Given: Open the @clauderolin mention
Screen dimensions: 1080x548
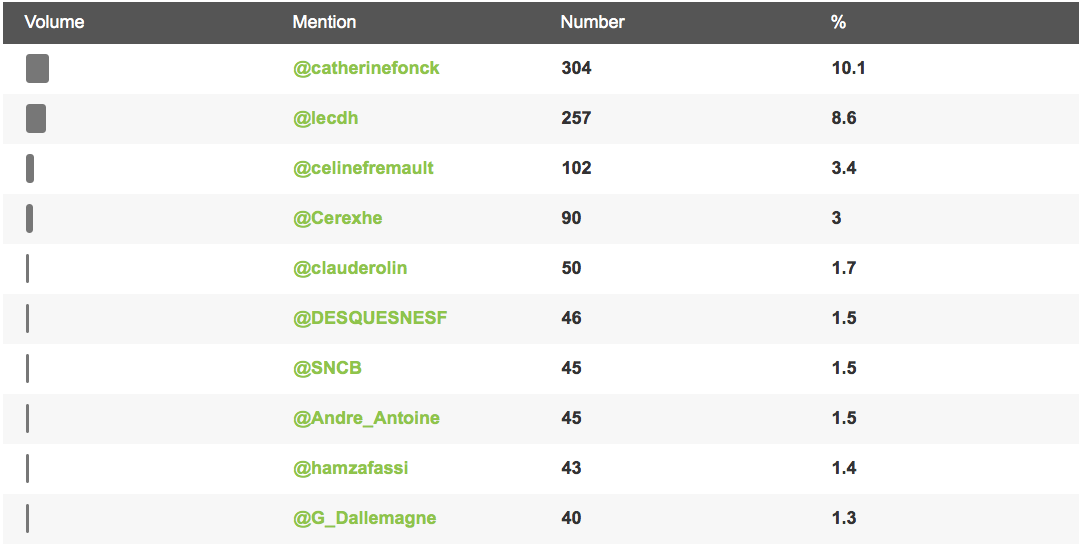Looking at the screenshot, I should pos(350,268).
